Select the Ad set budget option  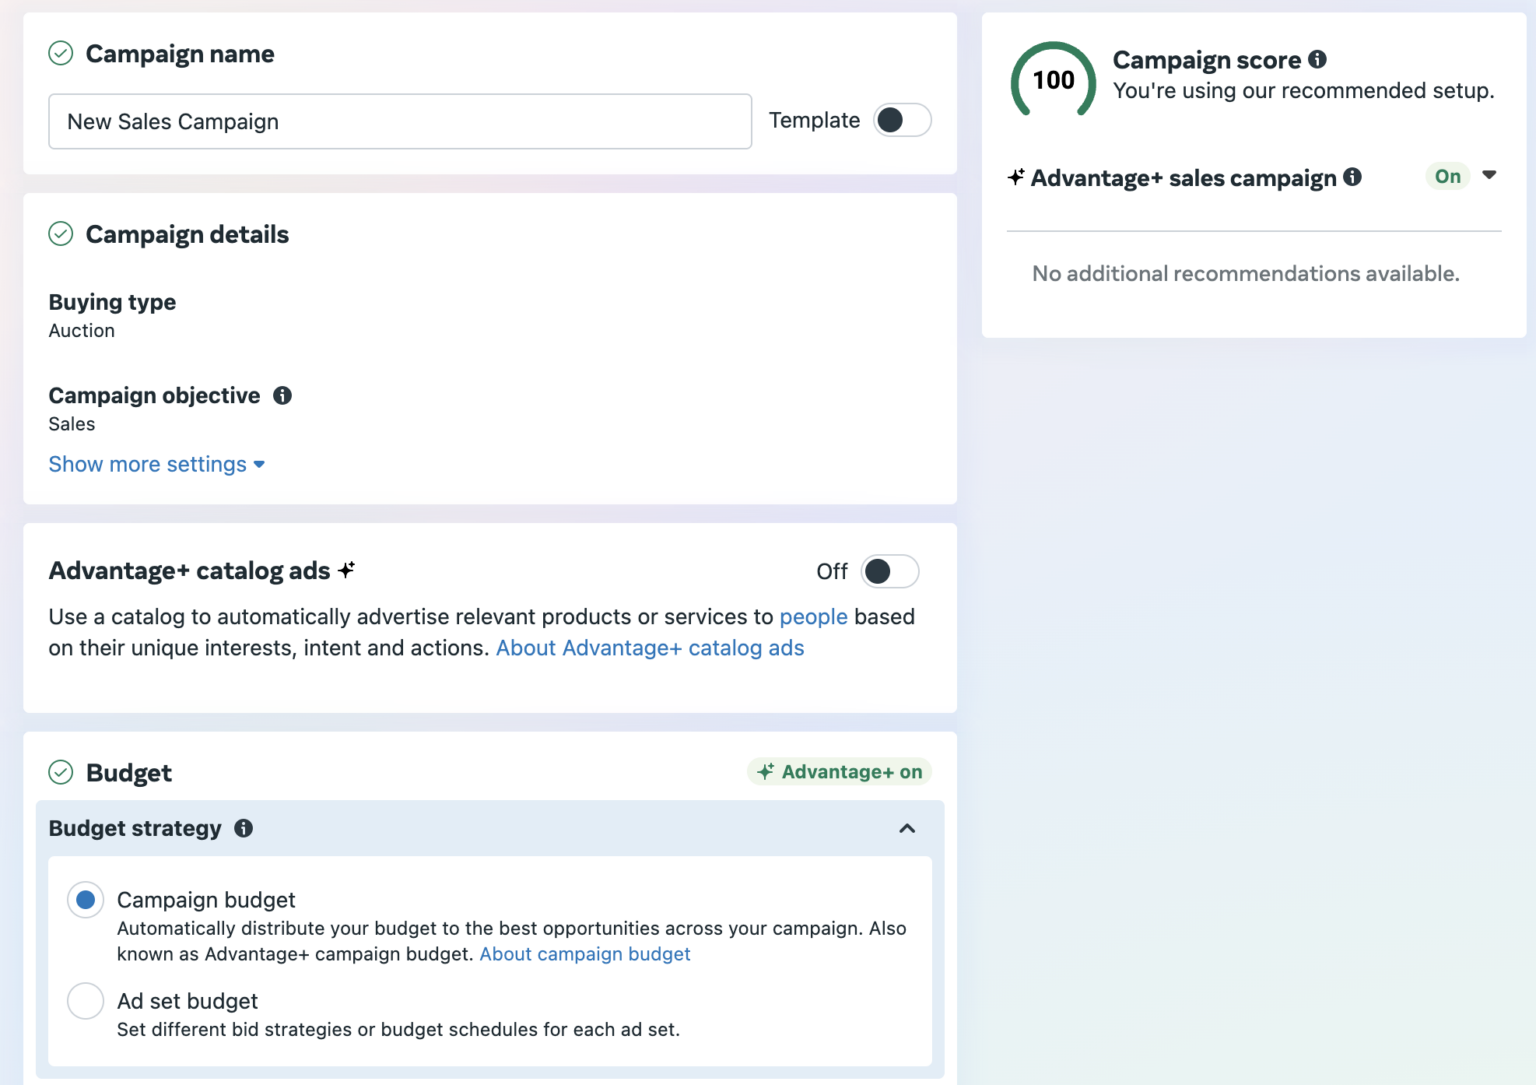[x=85, y=1001]
